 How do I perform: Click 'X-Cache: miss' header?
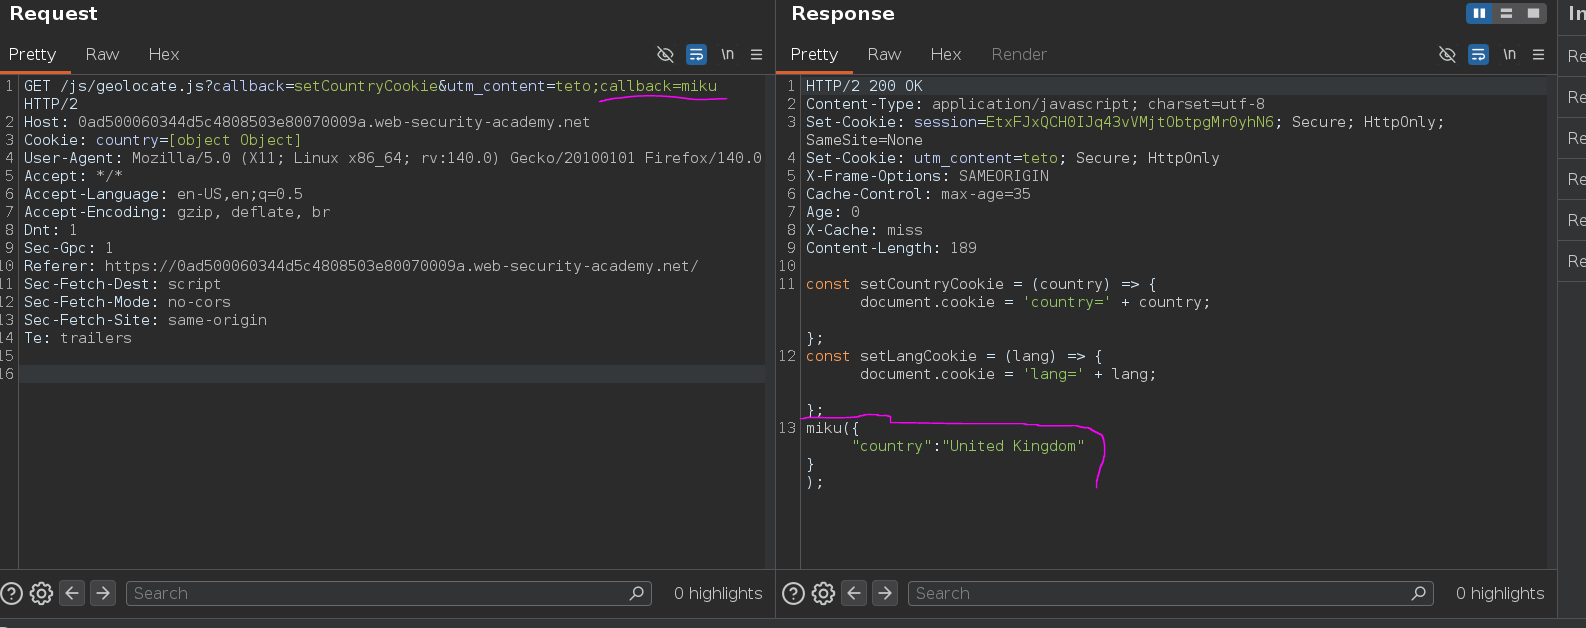[864, 230]
